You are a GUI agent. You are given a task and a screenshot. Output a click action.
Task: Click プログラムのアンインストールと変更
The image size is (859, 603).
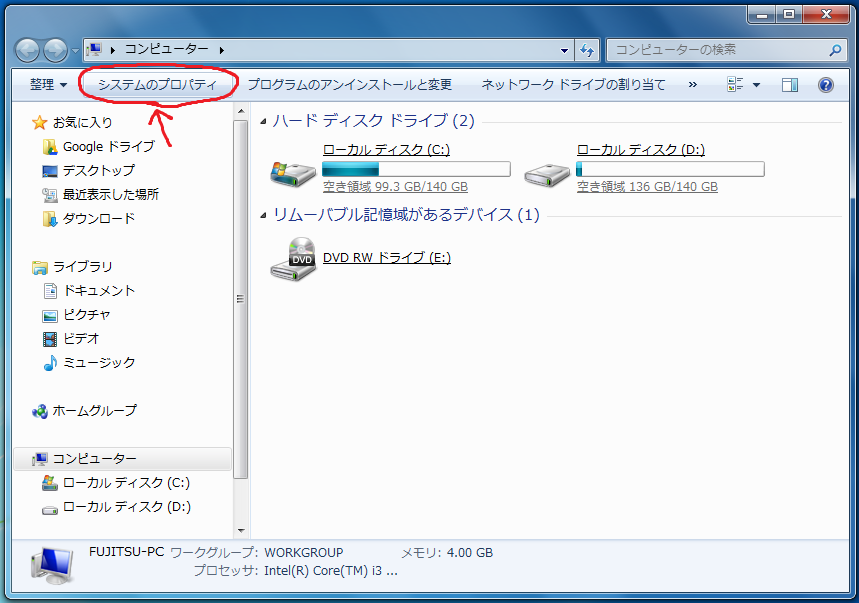point(350,84)
